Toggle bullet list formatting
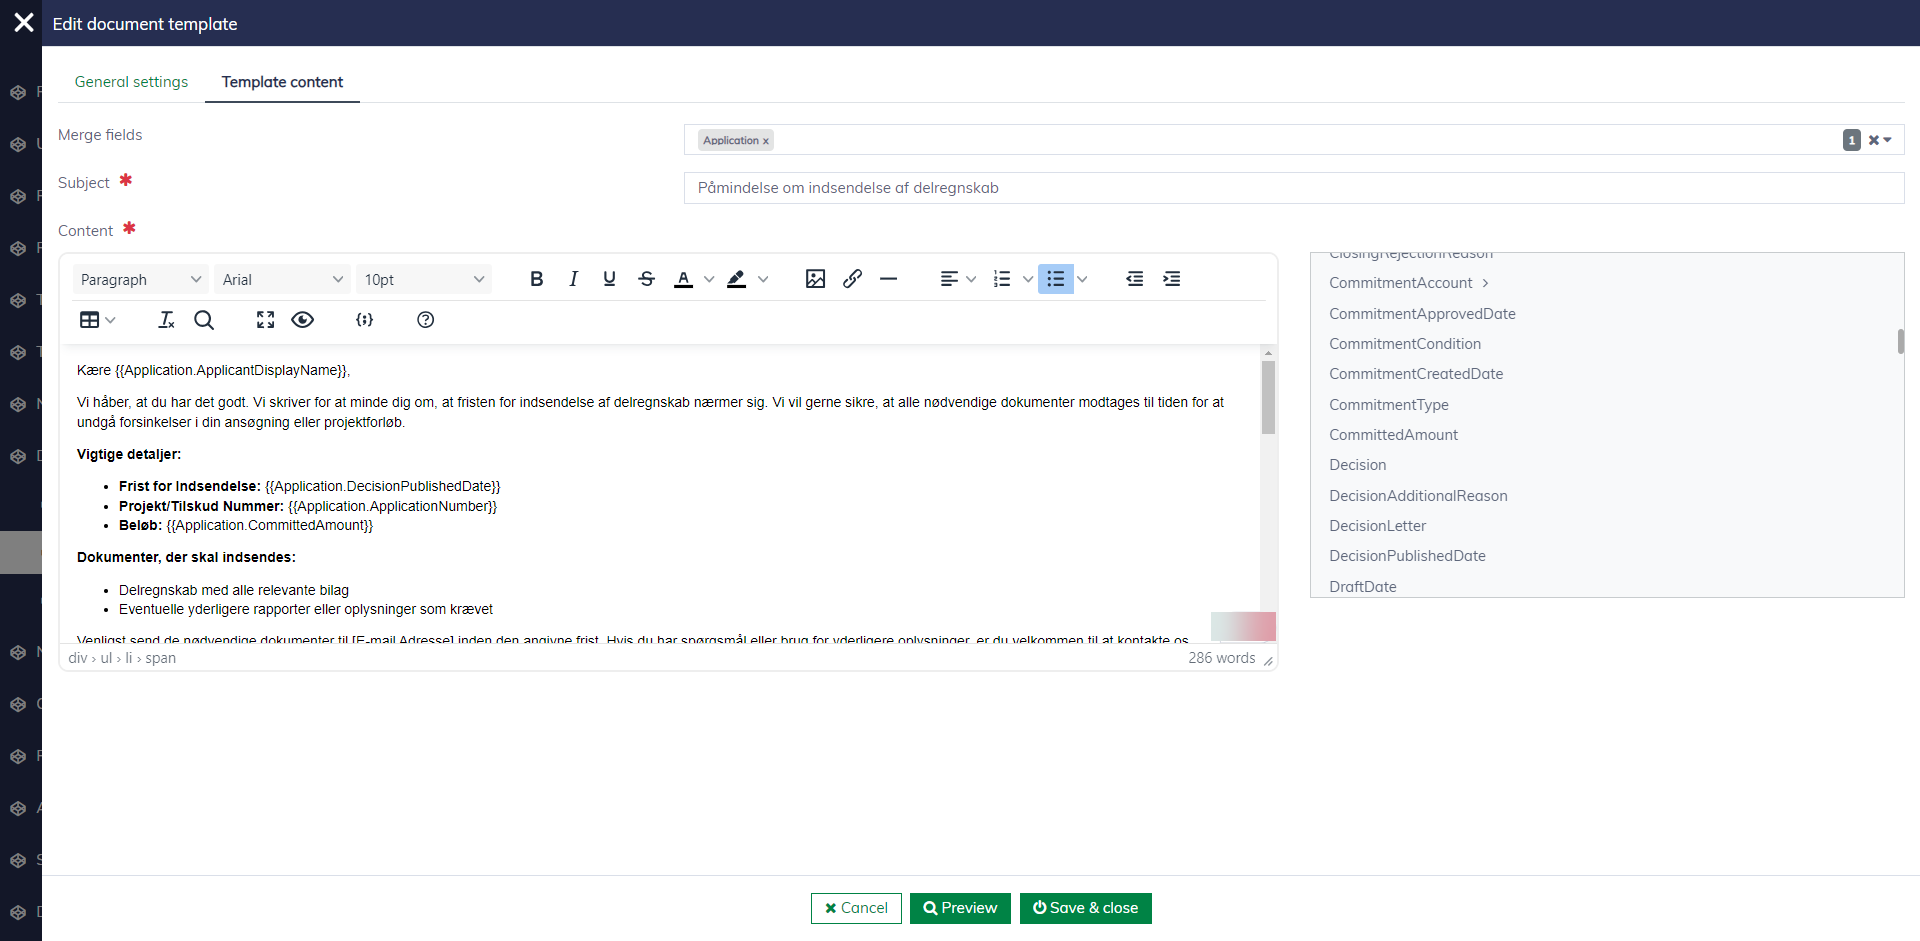This screenshot has width=1920, height=941. click(x=1055, y=279)
